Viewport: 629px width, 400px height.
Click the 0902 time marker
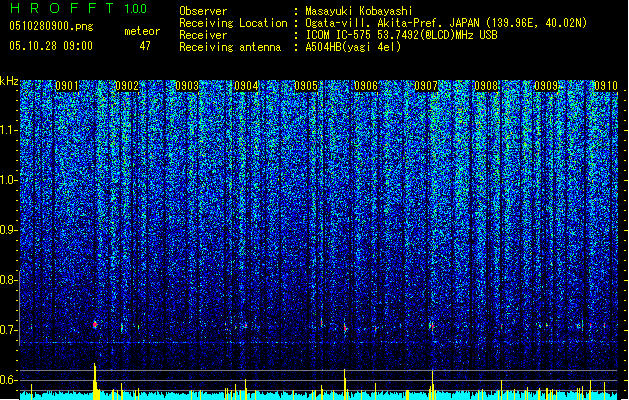coord(127,86)
